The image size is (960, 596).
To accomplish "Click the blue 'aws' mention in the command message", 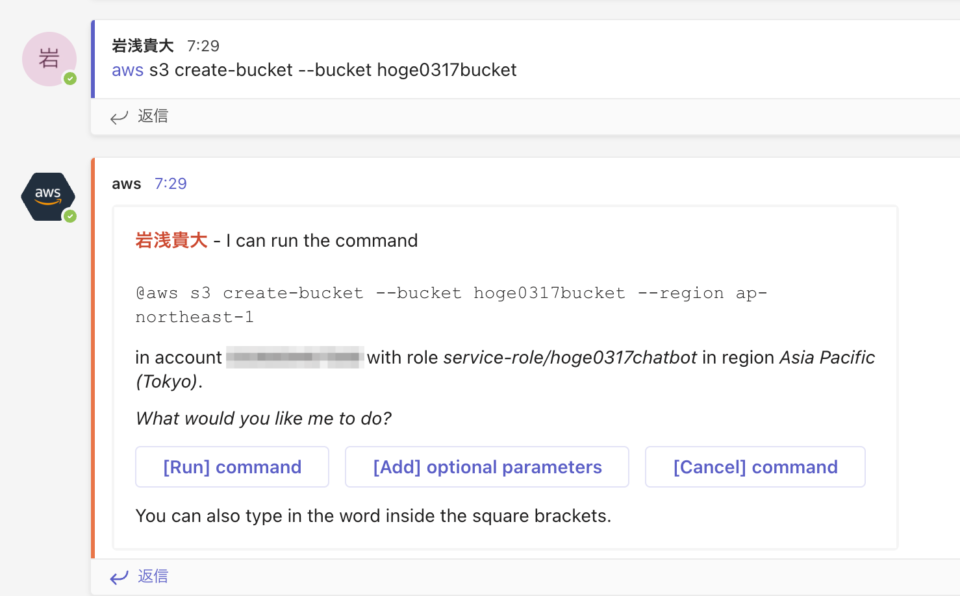I will (x=126, y=70).
